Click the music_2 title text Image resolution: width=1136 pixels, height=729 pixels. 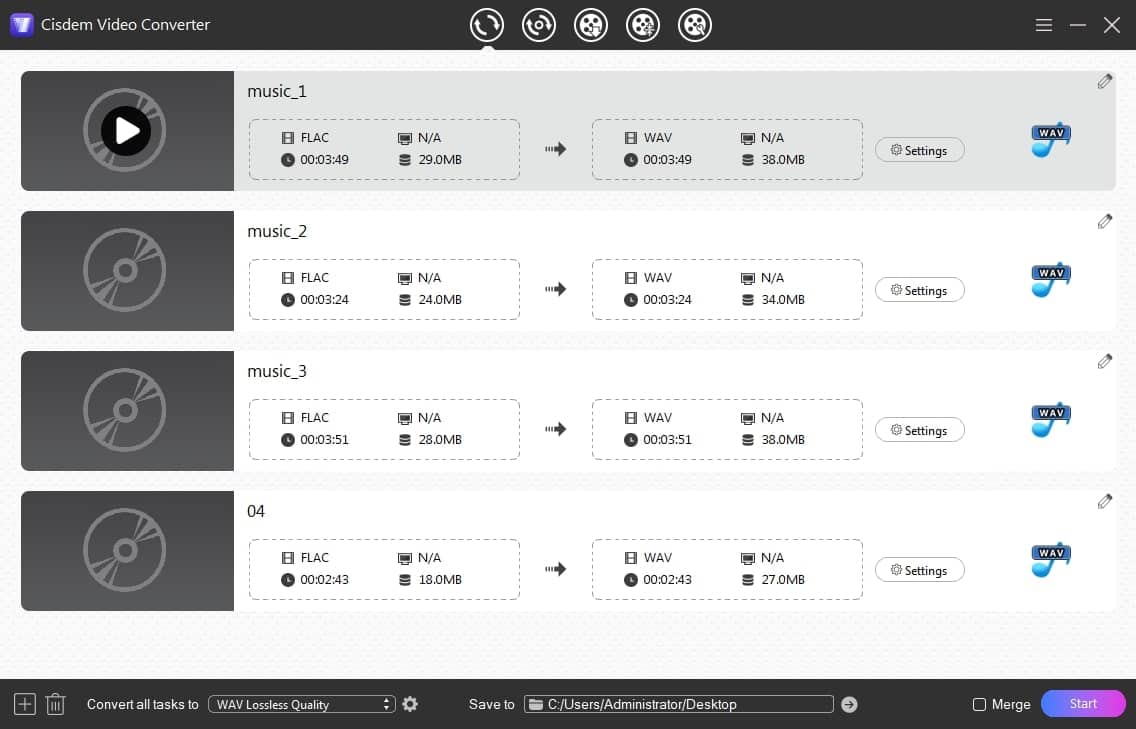point(277,231)
